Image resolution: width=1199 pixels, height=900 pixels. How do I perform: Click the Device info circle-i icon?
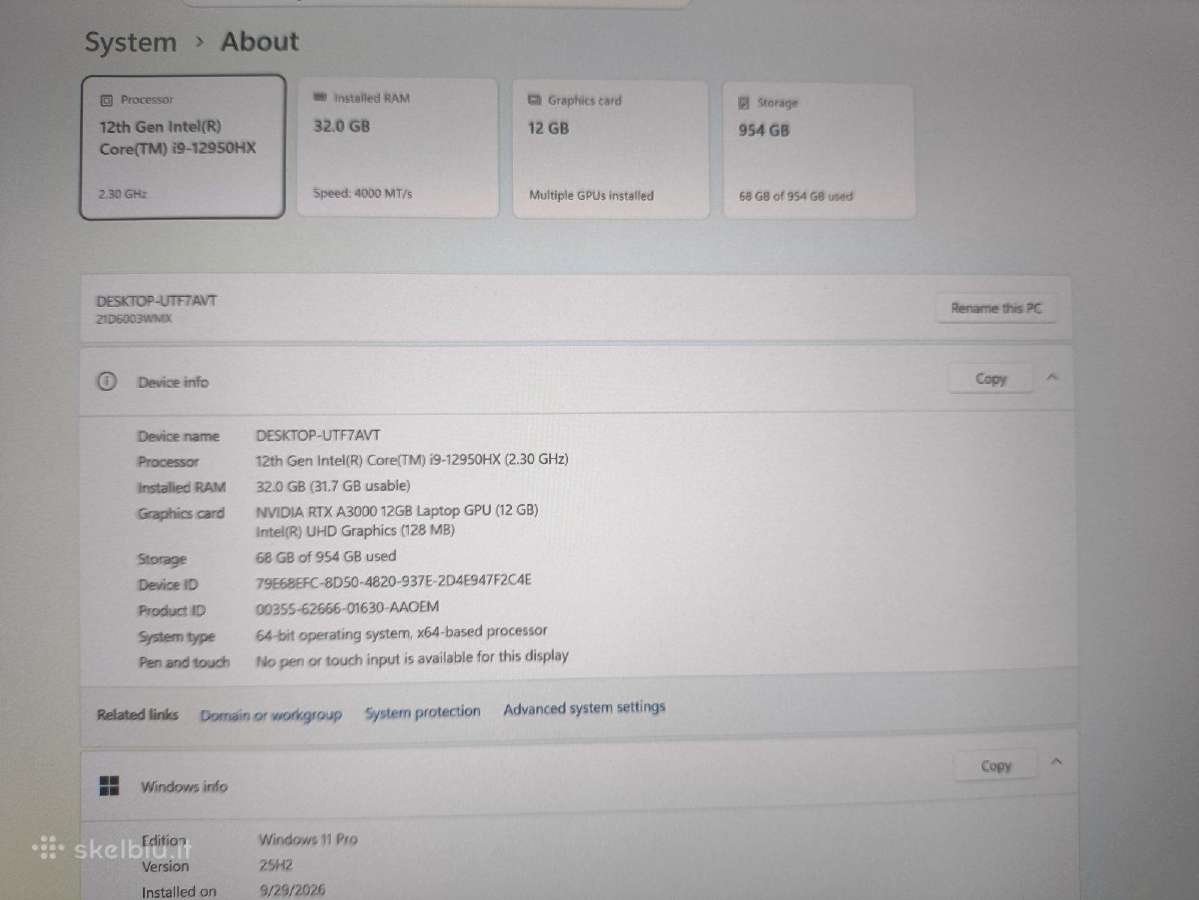pyautogui.click(x=107, y=381)
